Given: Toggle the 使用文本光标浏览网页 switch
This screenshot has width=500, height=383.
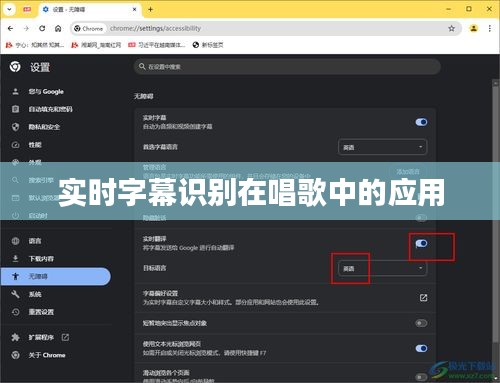Looking at the screenshot, I should 421,348.
